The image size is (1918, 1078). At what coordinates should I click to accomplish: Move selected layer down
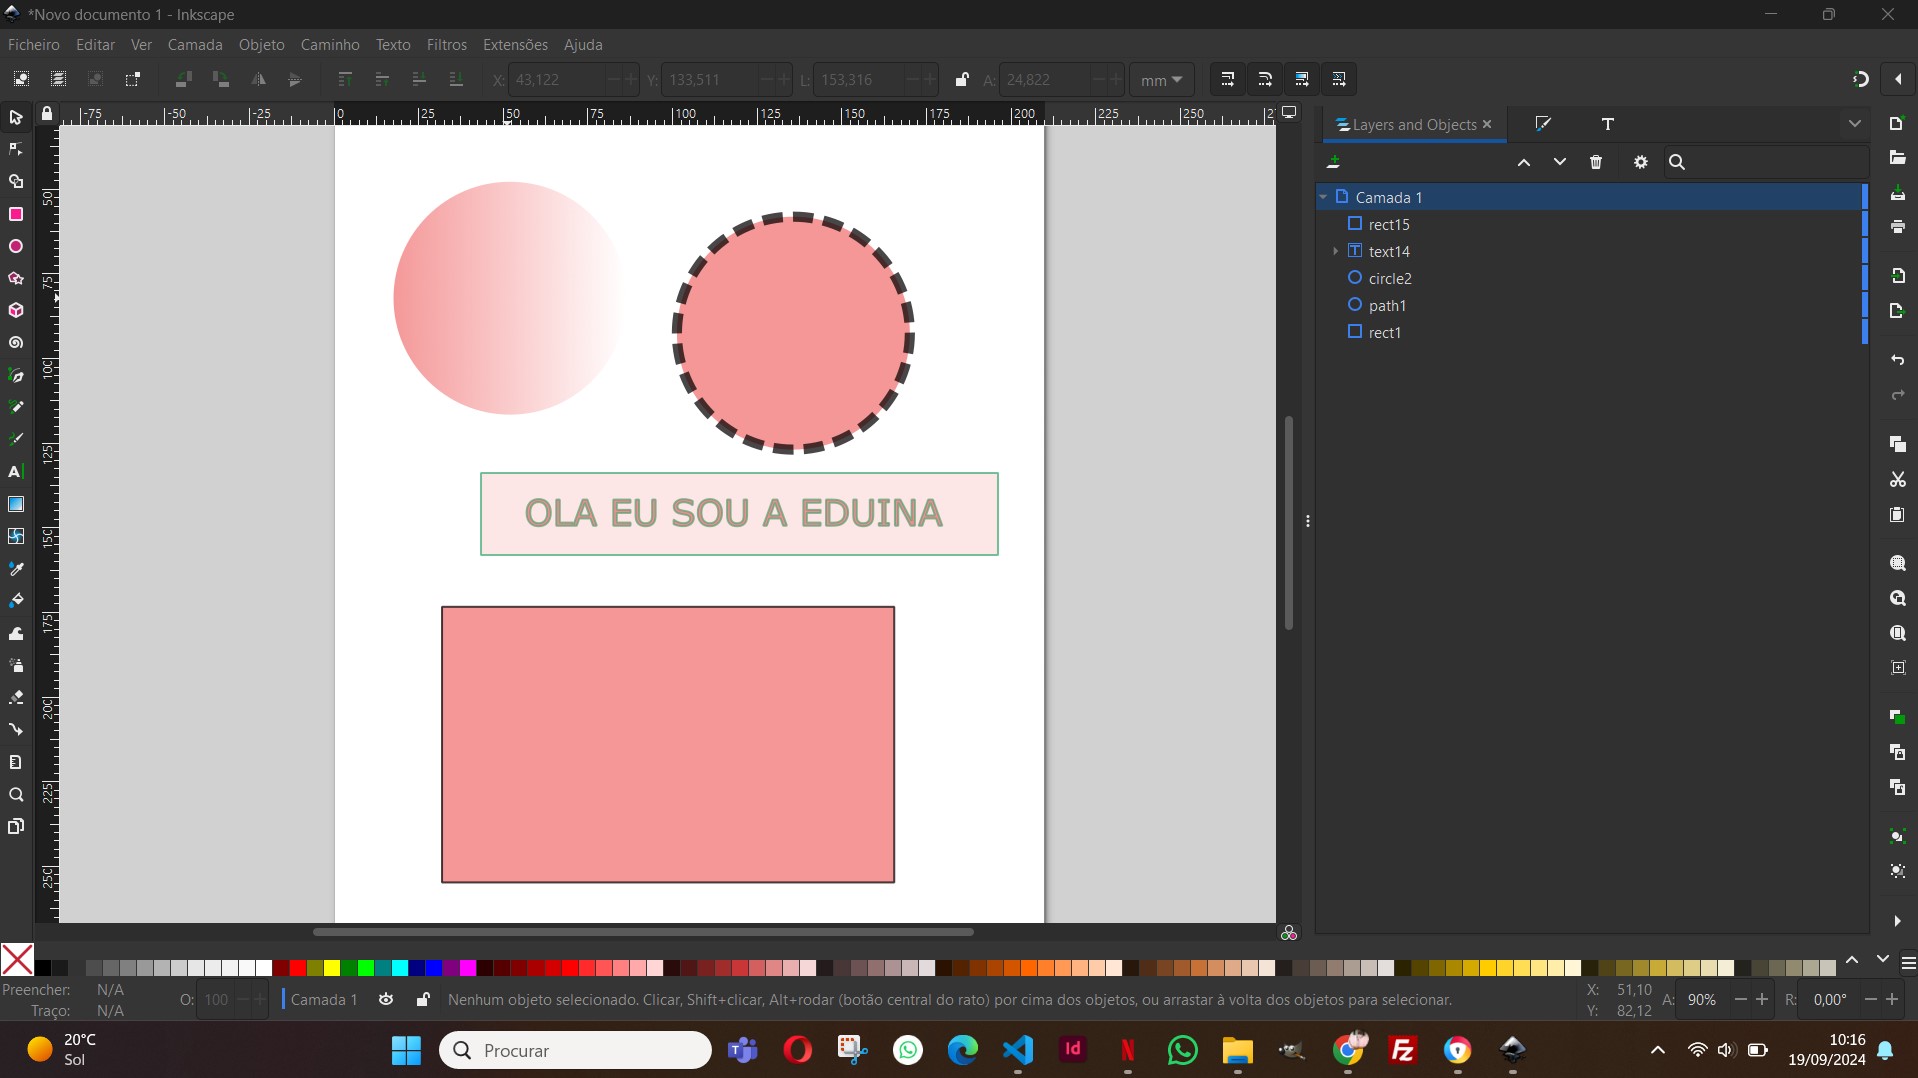1560,162
